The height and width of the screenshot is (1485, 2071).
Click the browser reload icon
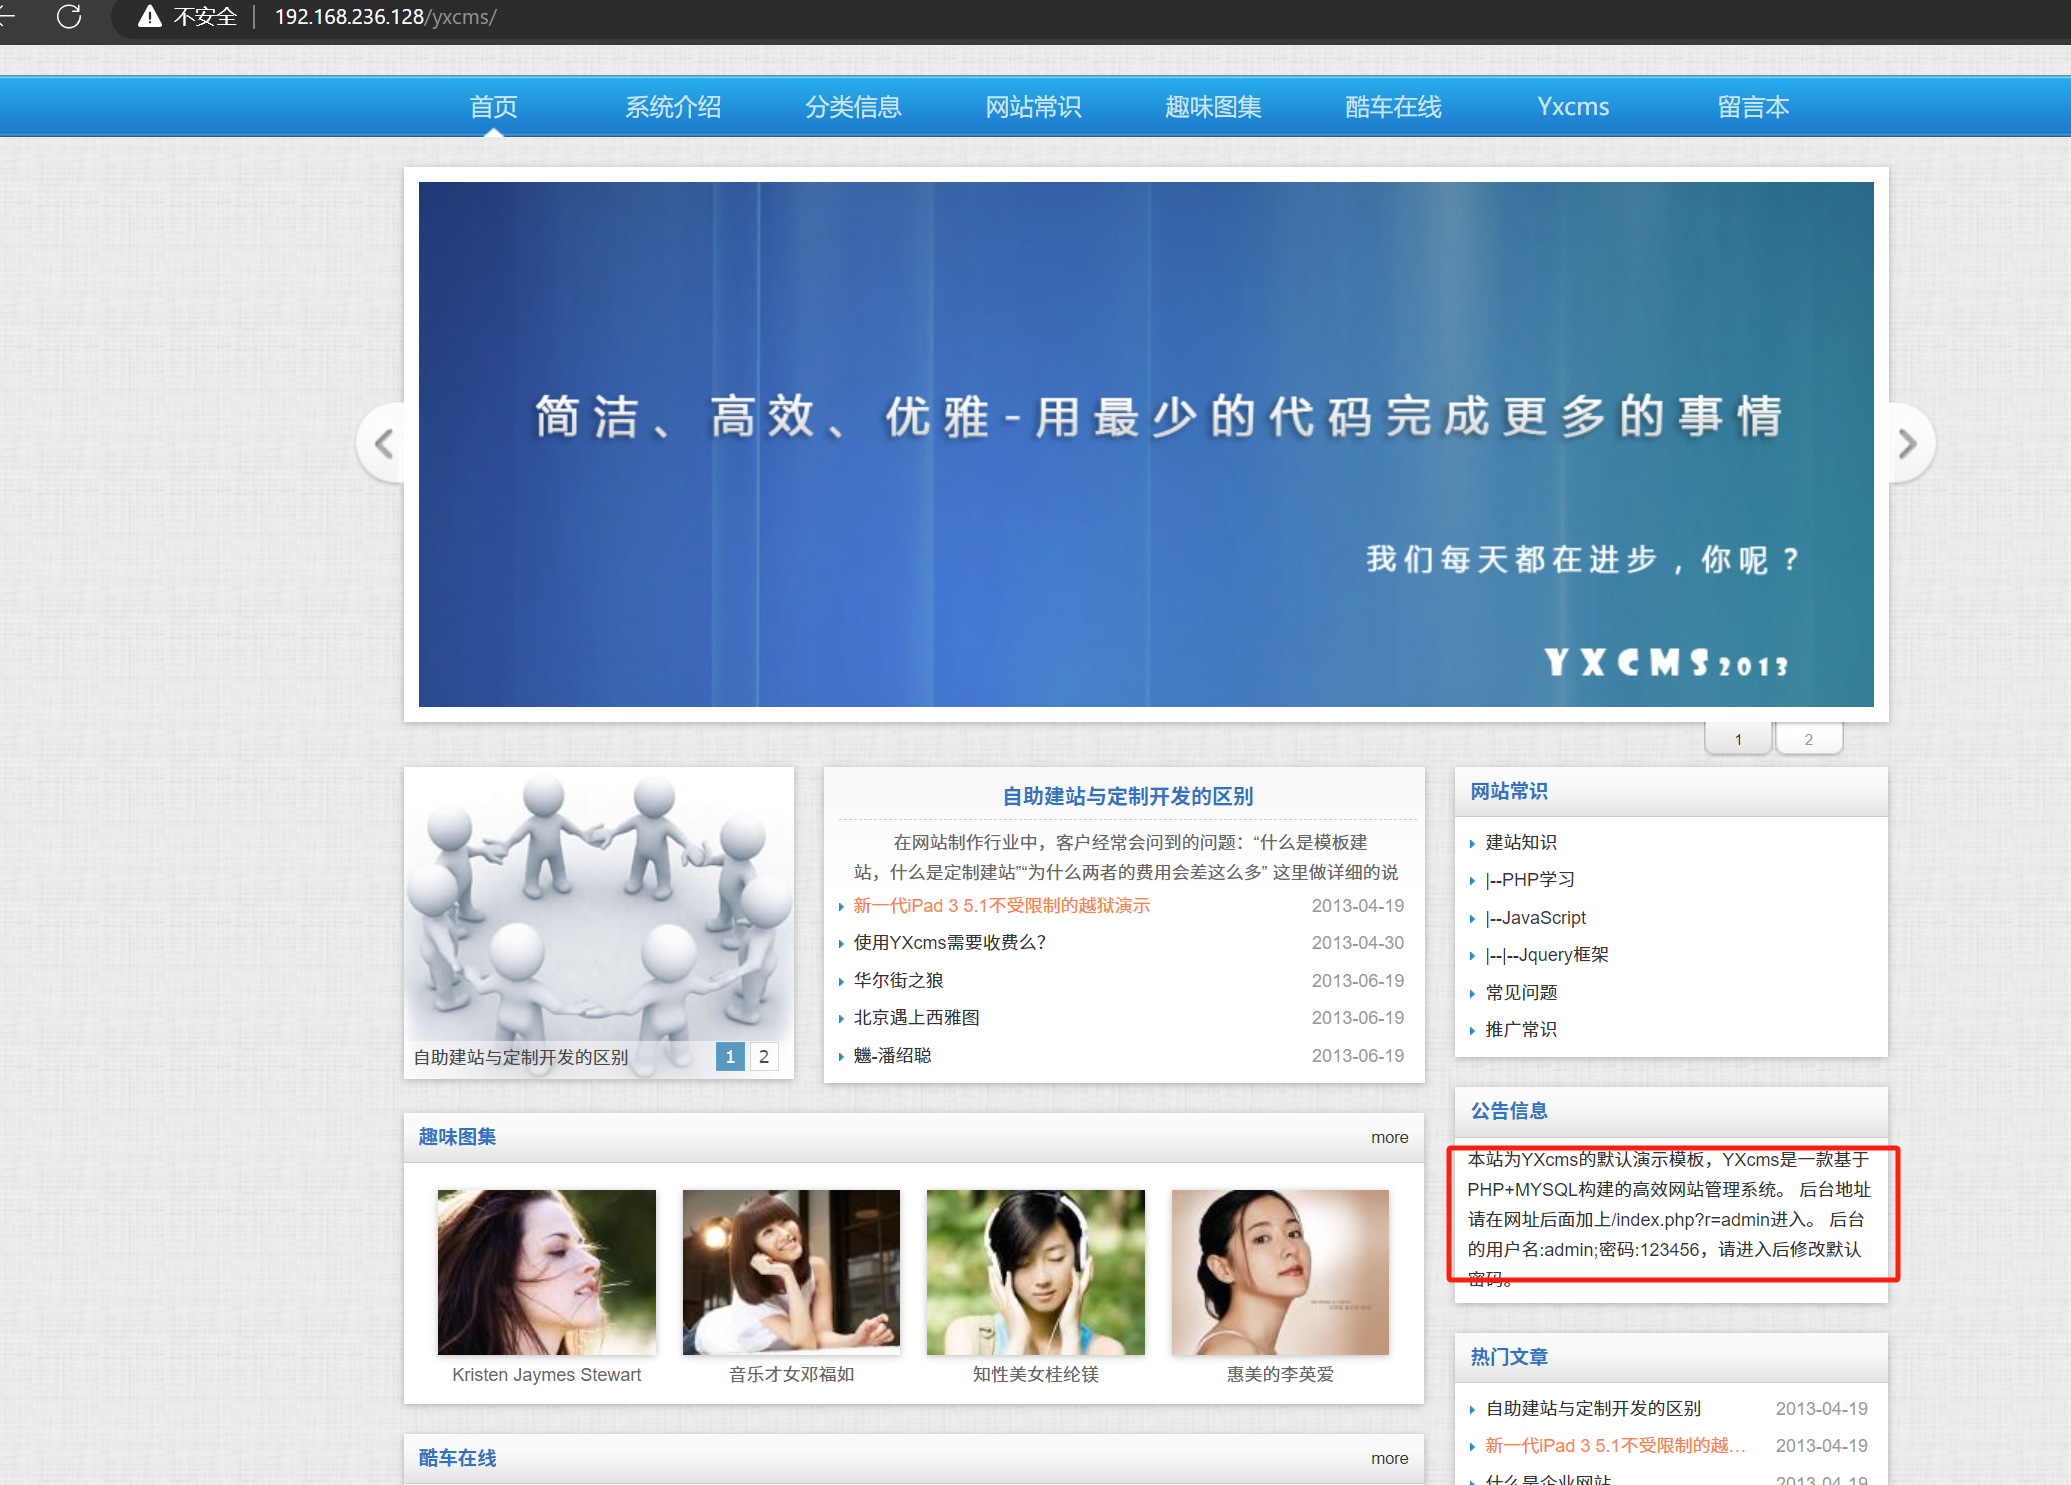[x=69, y=17]
